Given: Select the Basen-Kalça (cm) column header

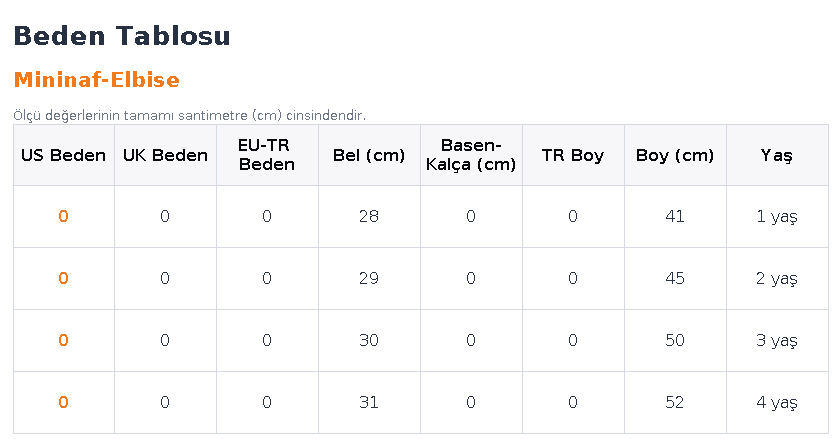Looking at the screenshot, I should [471, 155].
